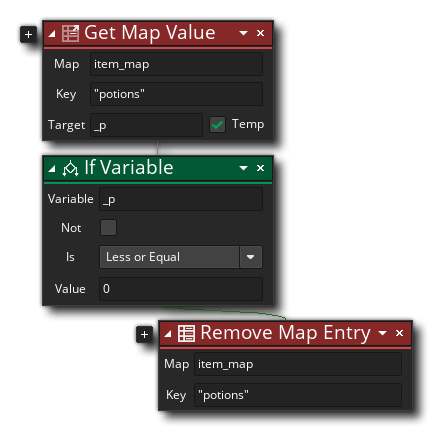
Task: Click the plus button beside Remove Map Entry
Action: click(144, 334)
